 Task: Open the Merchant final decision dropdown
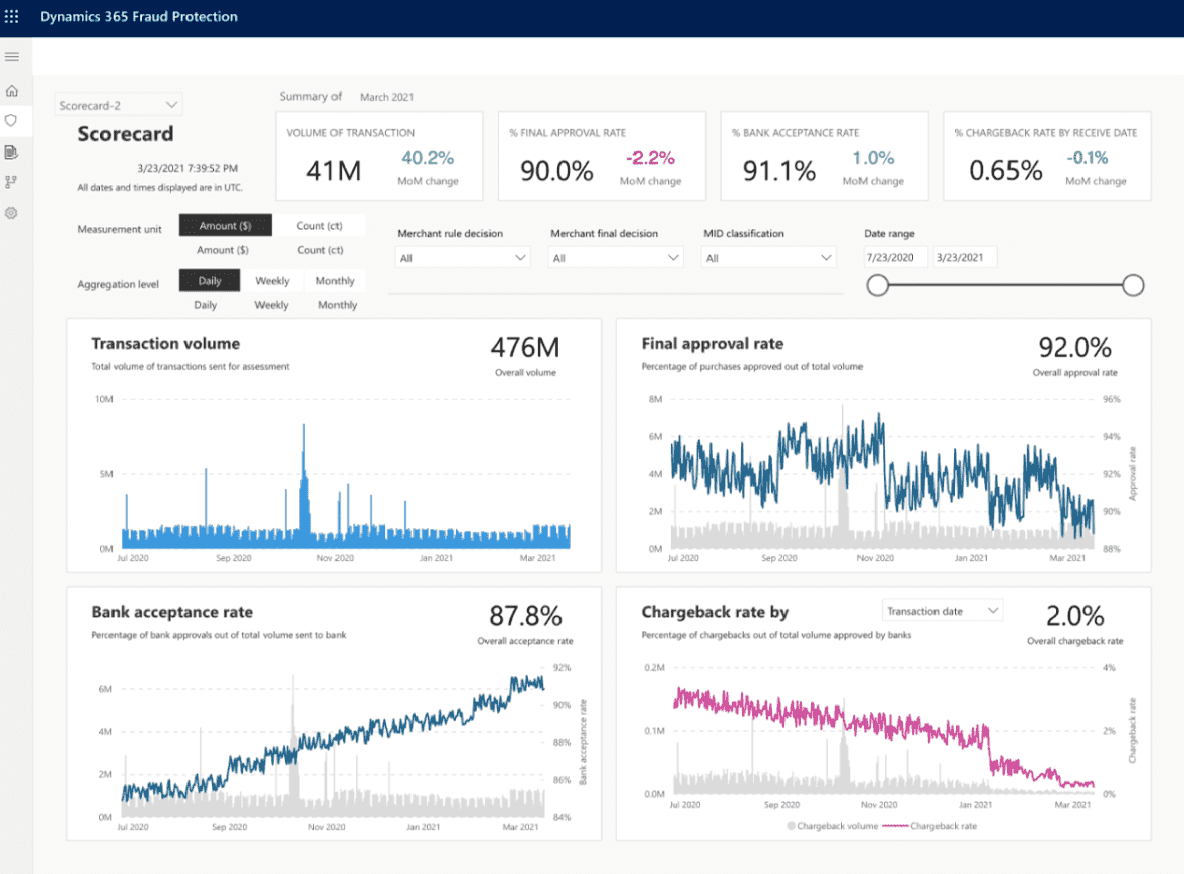click(615, 258)
